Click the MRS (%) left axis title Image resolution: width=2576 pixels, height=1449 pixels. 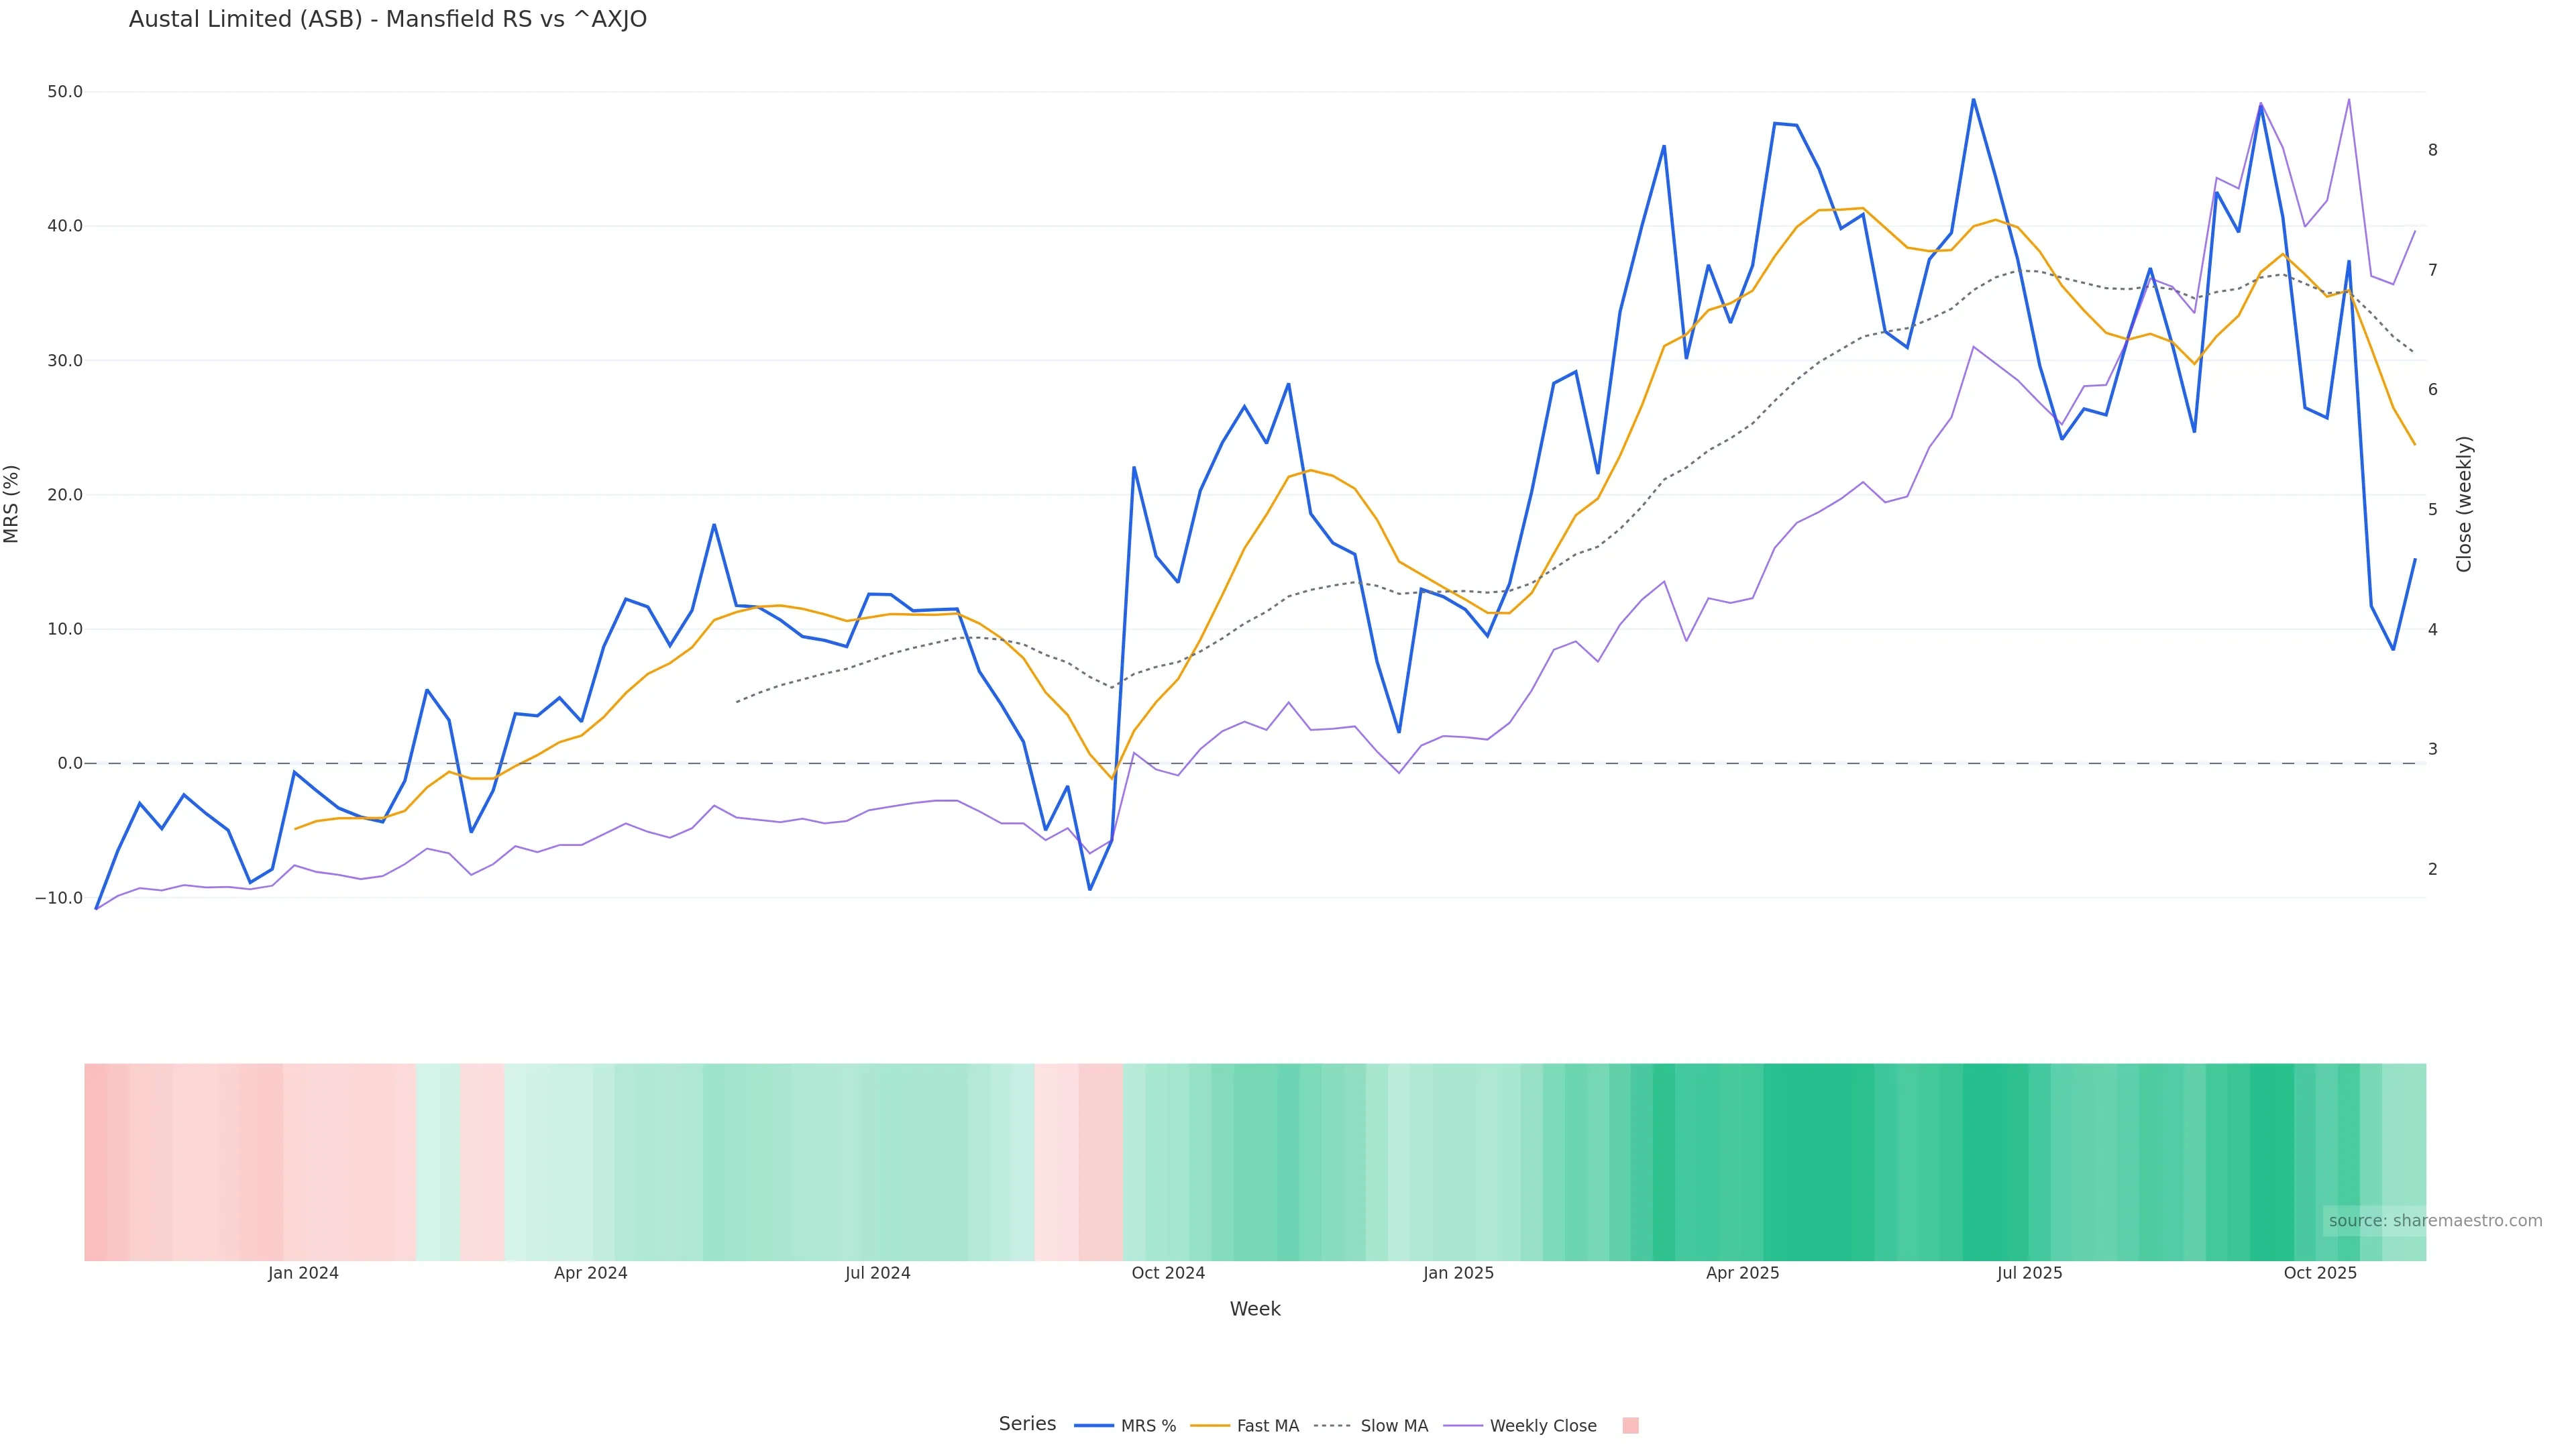(12, 503)
